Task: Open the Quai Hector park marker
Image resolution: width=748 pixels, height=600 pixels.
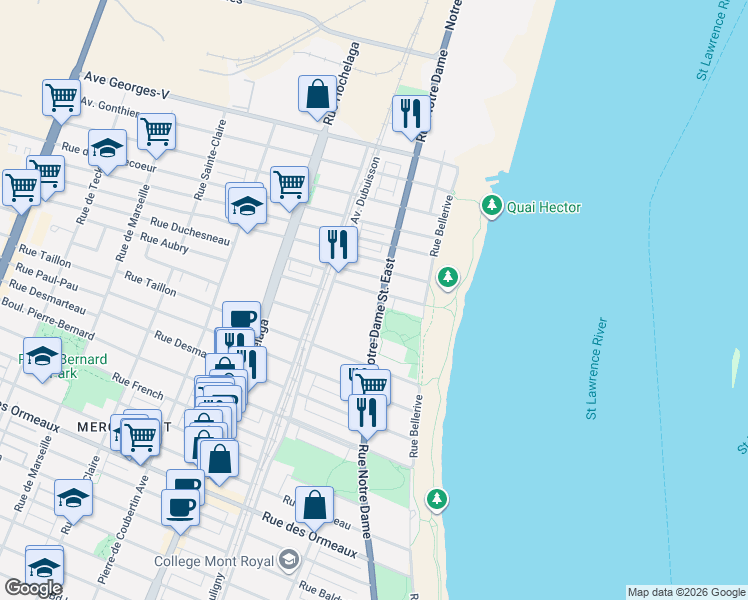Action: pos(492,207)
